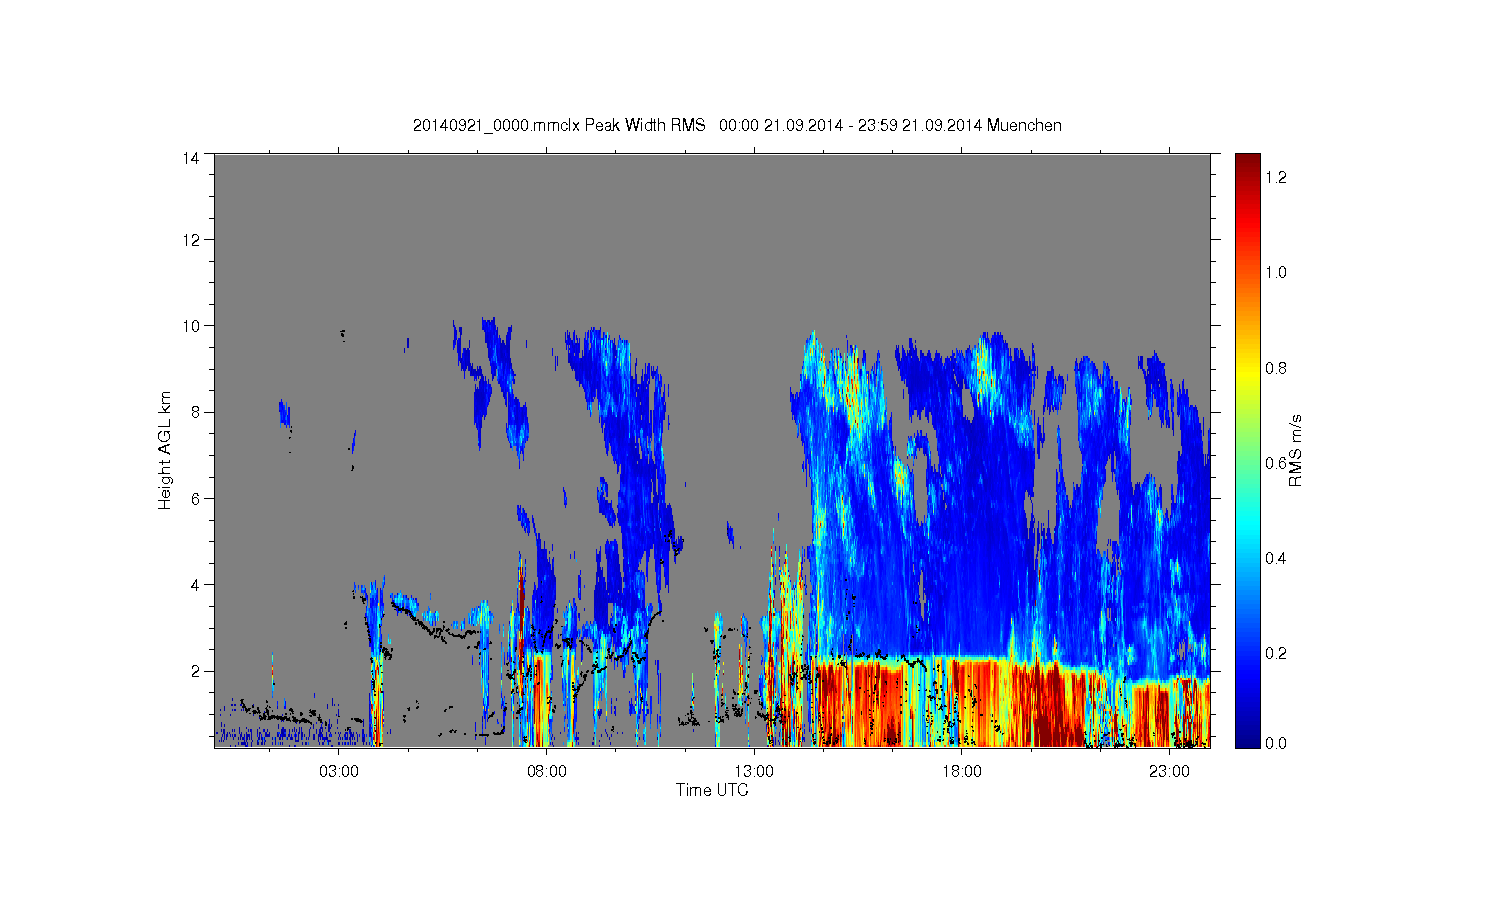
Task: Click the 'Height AGL km' y-axis label
Action: pyautogui.click(x=165, y=450)
